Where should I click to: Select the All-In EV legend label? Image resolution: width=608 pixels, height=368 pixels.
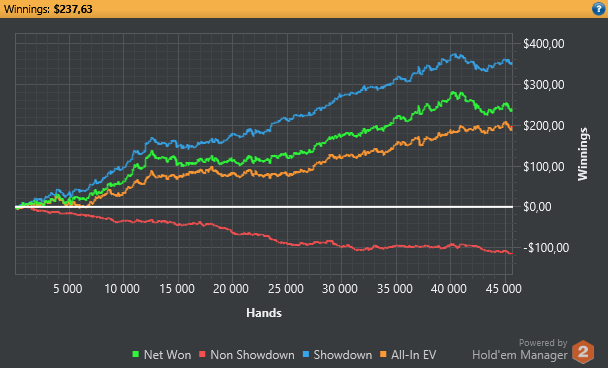pyautogui.click(x=414, y=354)
